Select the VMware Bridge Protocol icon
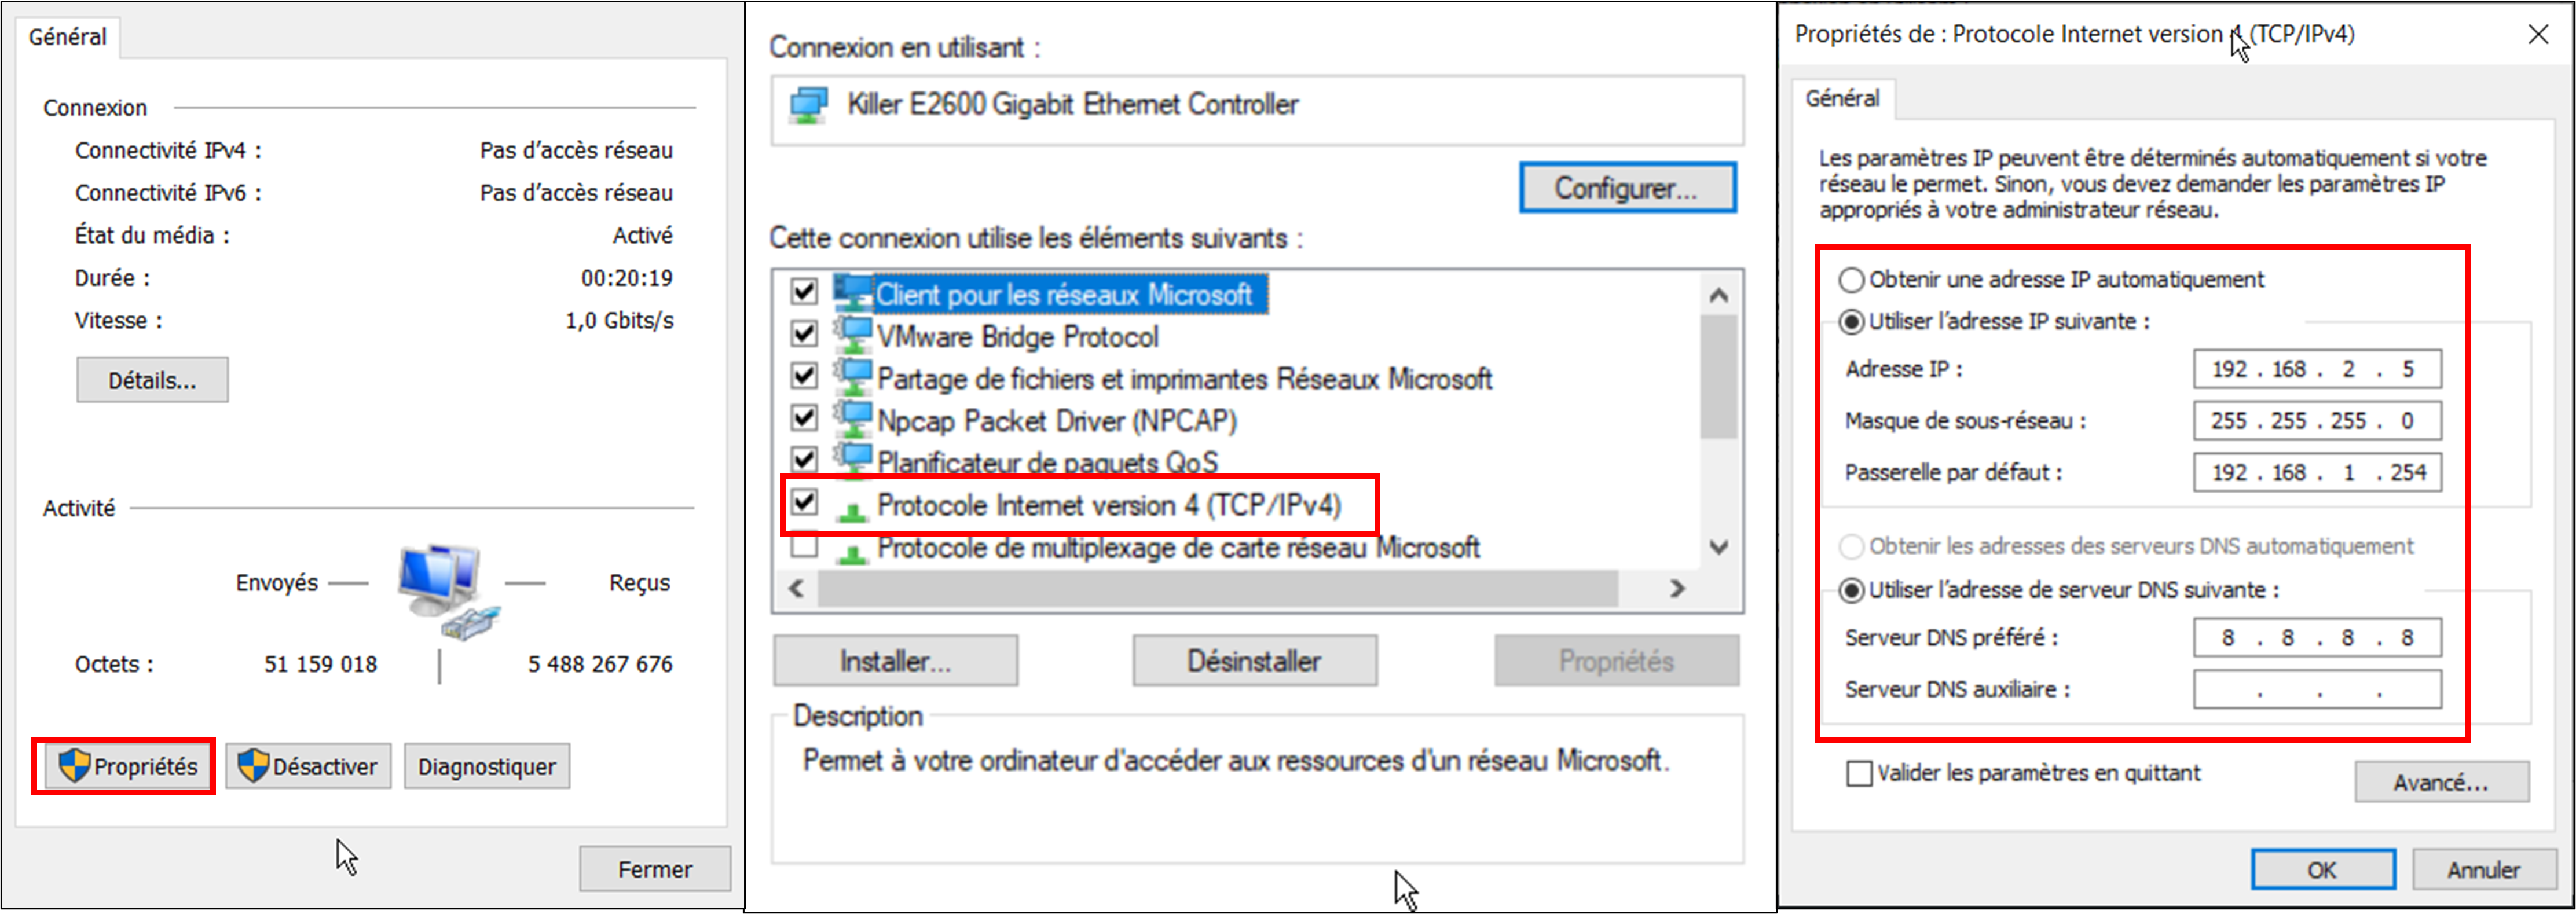2576x914 pixels. tap(852, 335)
